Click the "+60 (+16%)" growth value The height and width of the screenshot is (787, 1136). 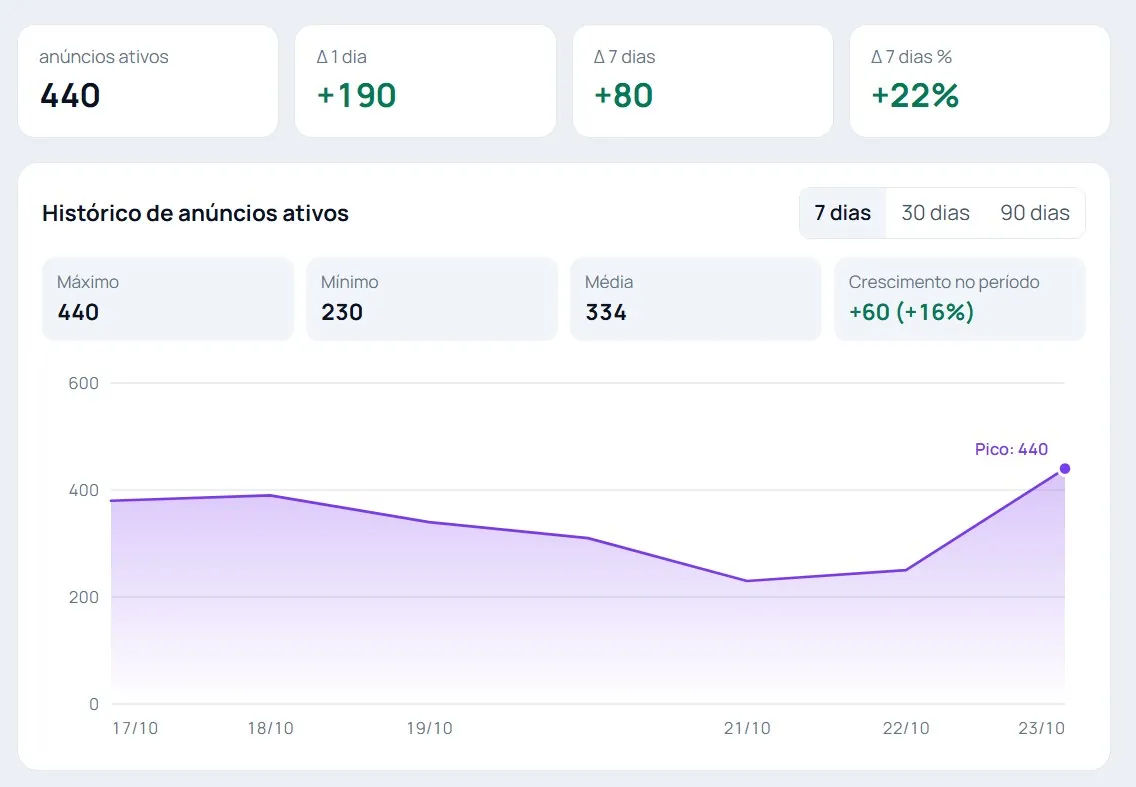911,312
